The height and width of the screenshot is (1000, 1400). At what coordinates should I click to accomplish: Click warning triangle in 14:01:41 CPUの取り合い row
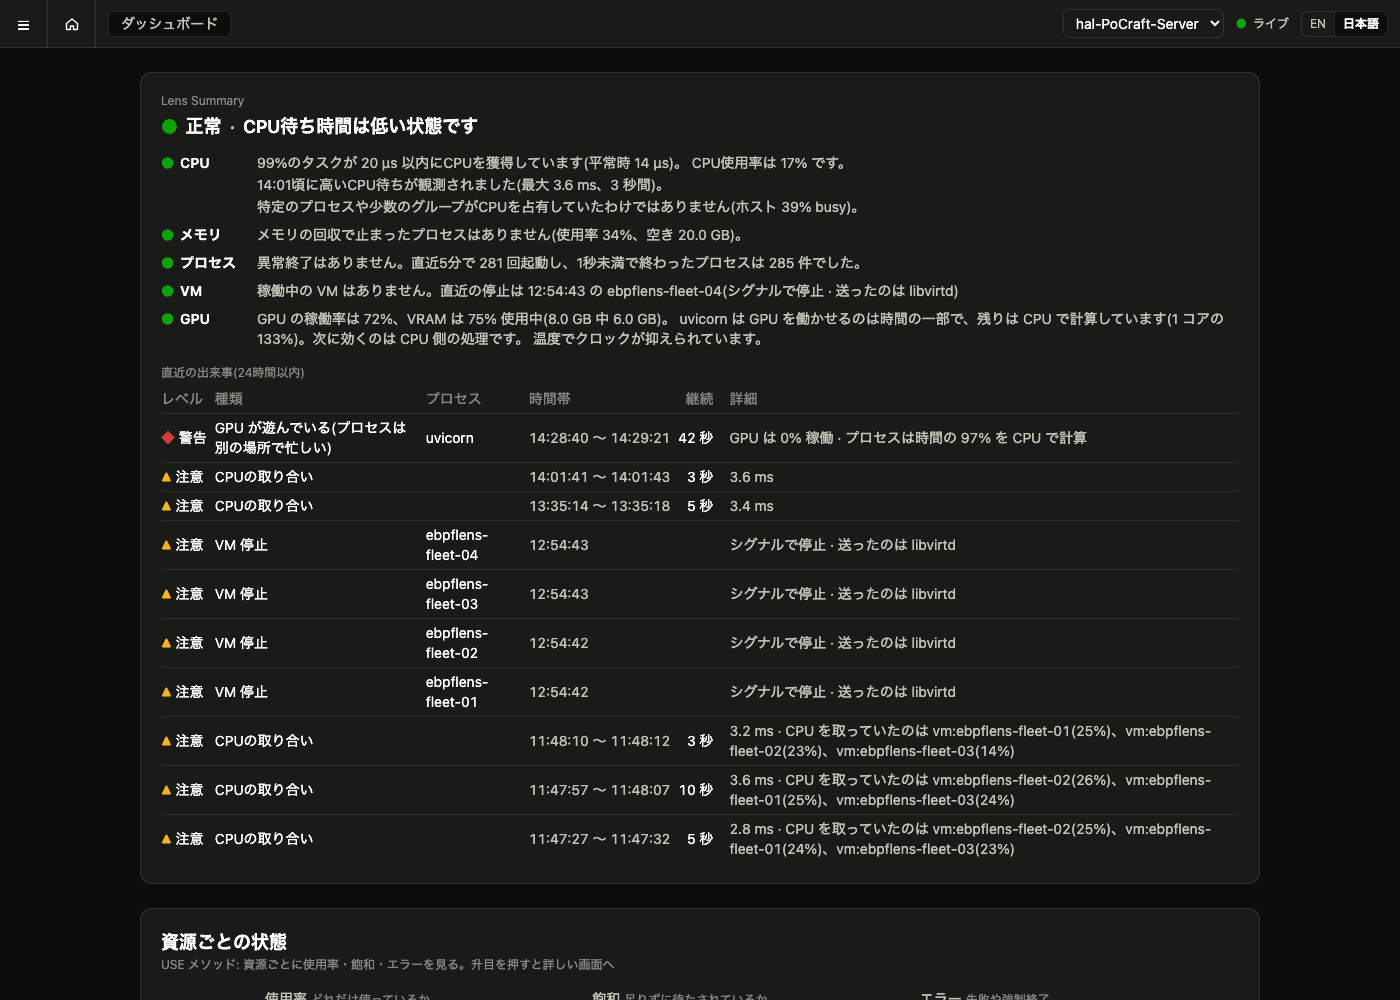click(166, 477)
